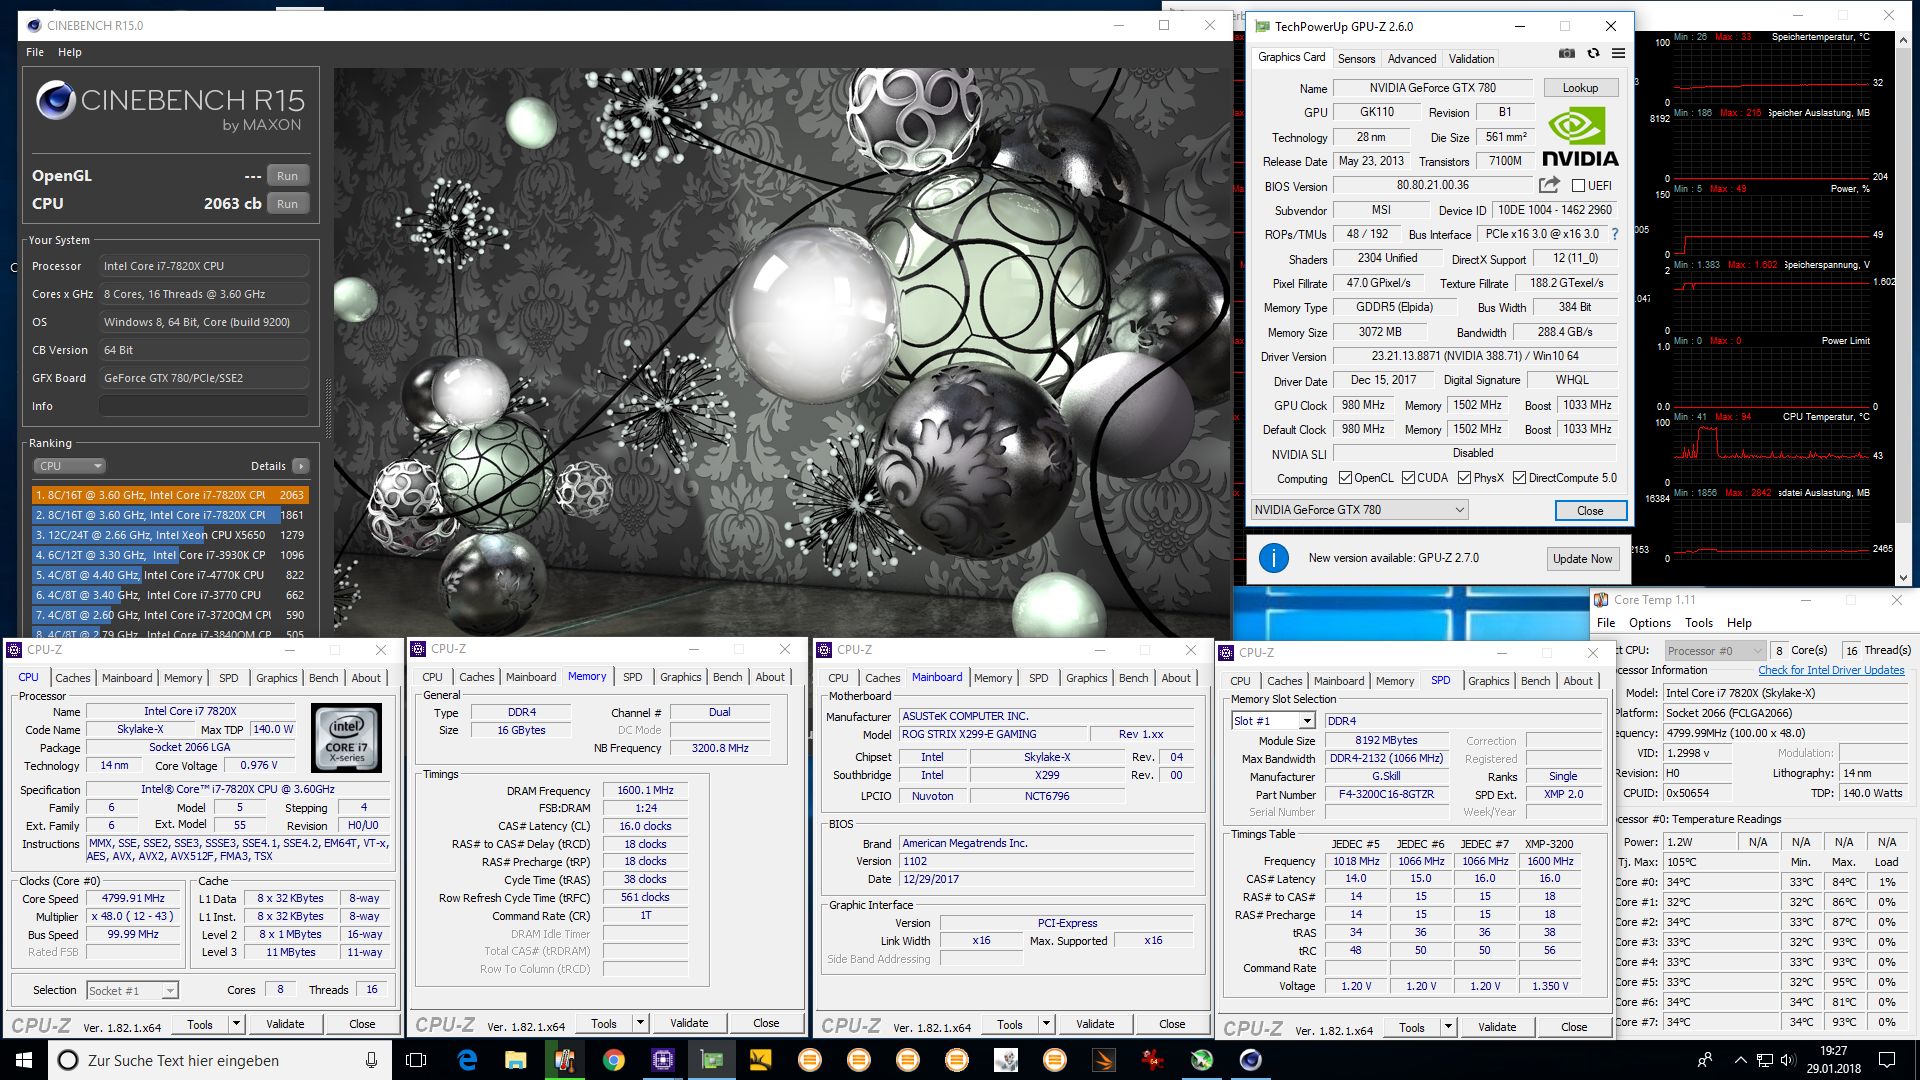
Task: Open the Core Temp Tools menu
Action: point(1699,623)
